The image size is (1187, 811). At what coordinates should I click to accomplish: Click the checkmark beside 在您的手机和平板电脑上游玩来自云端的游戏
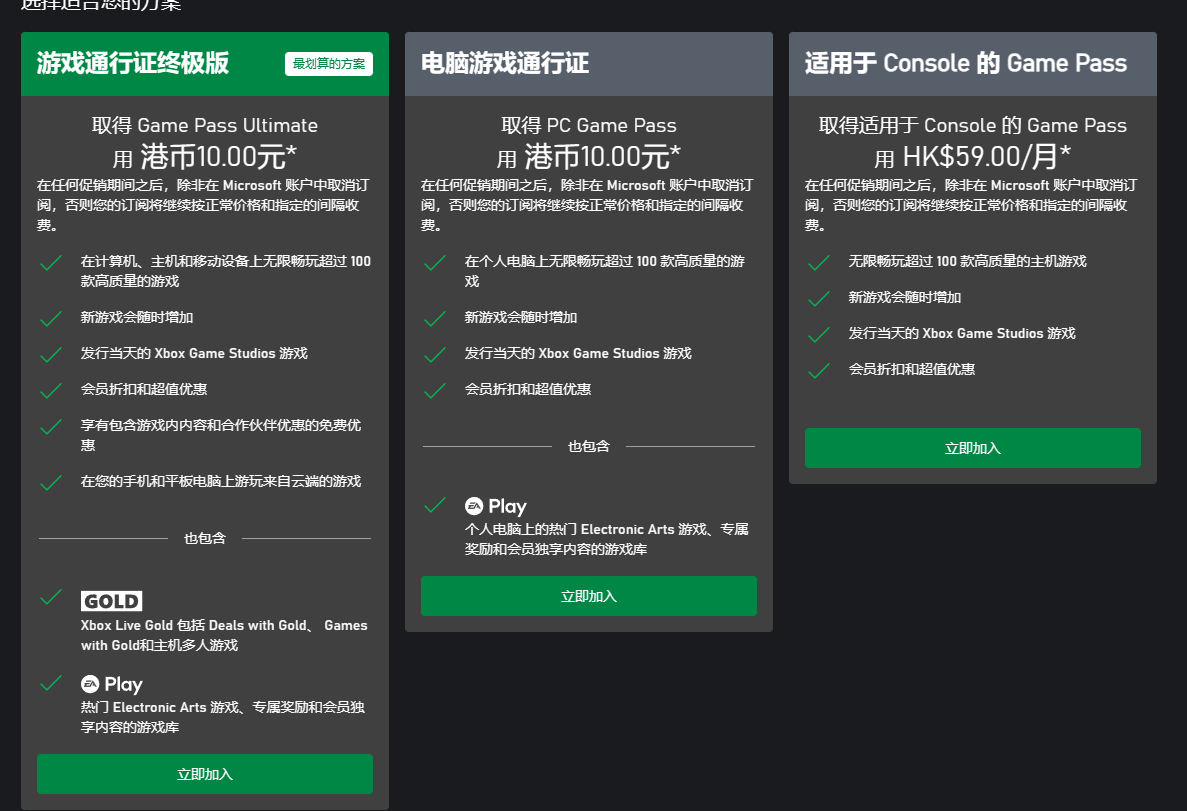(x=51, y=483)
